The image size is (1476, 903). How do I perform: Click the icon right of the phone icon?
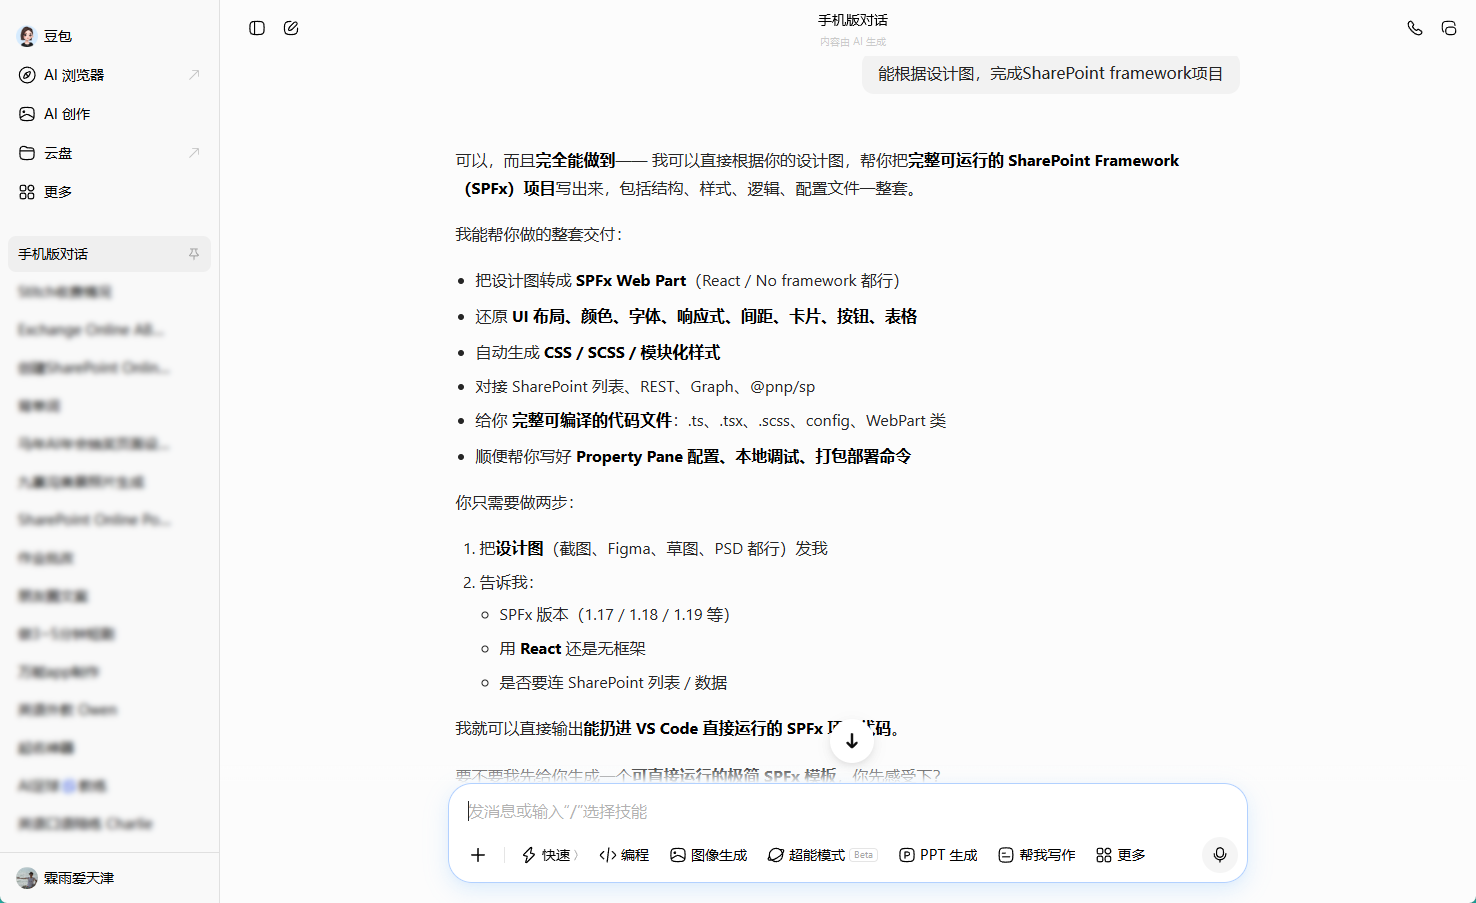(1449, 28)
